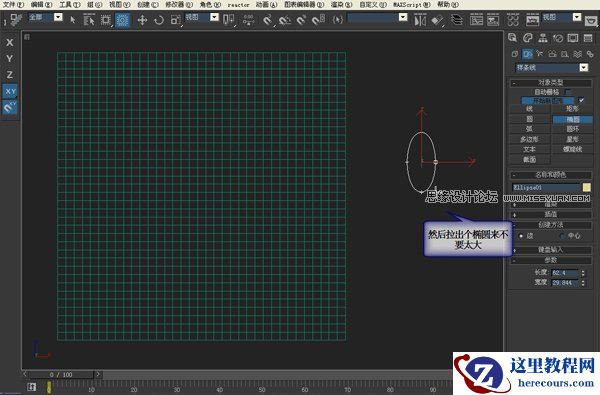Viewport: 600px width, 395px height.
Task: Open the named selection sets dropdown
Action: [x=377, y=17]
